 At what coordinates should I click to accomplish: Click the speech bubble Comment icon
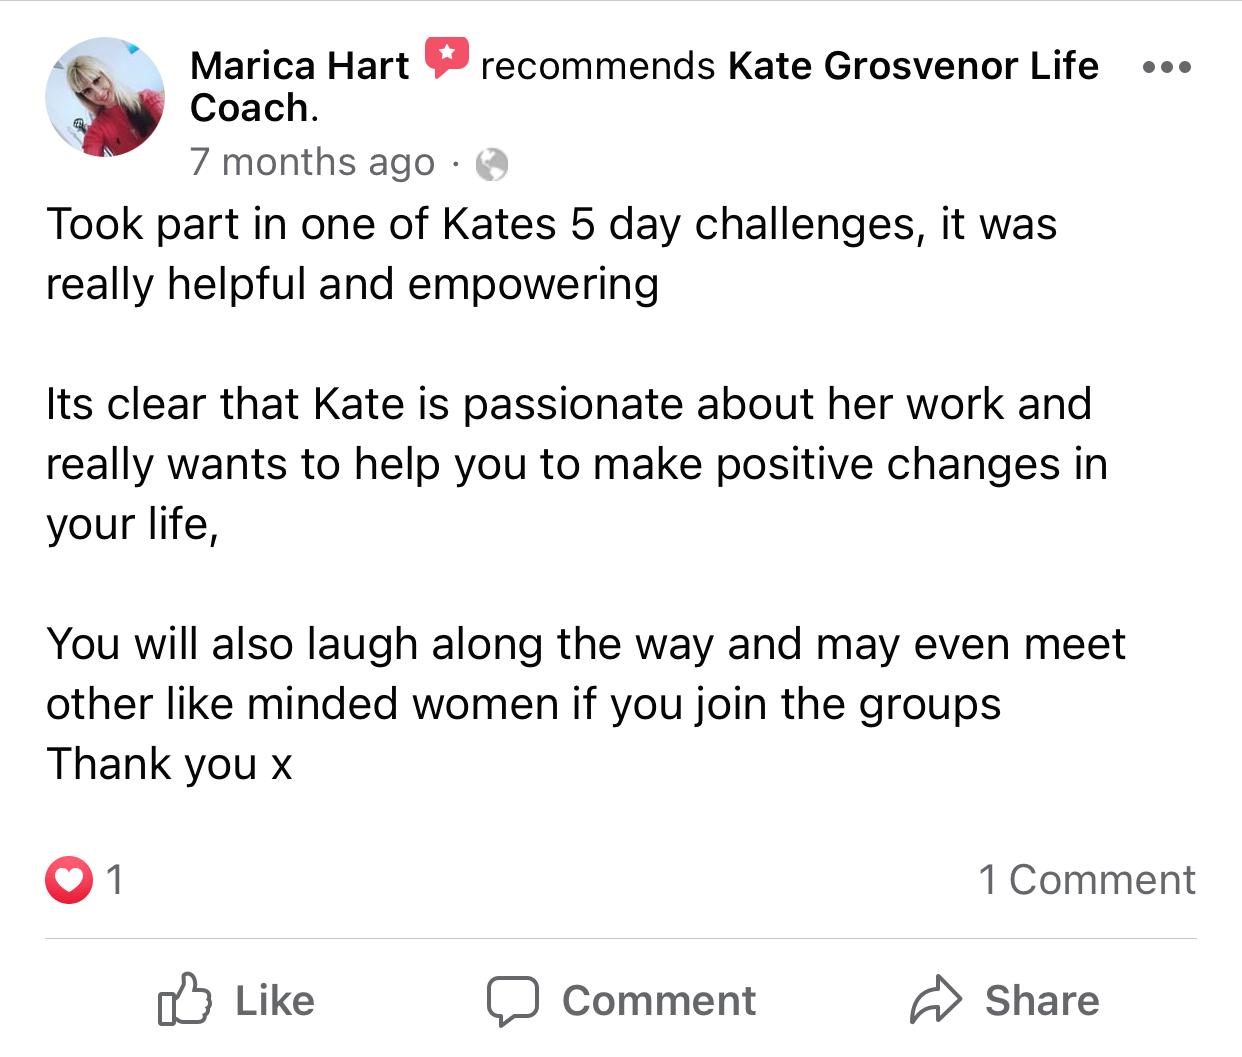pos(513,1001)
